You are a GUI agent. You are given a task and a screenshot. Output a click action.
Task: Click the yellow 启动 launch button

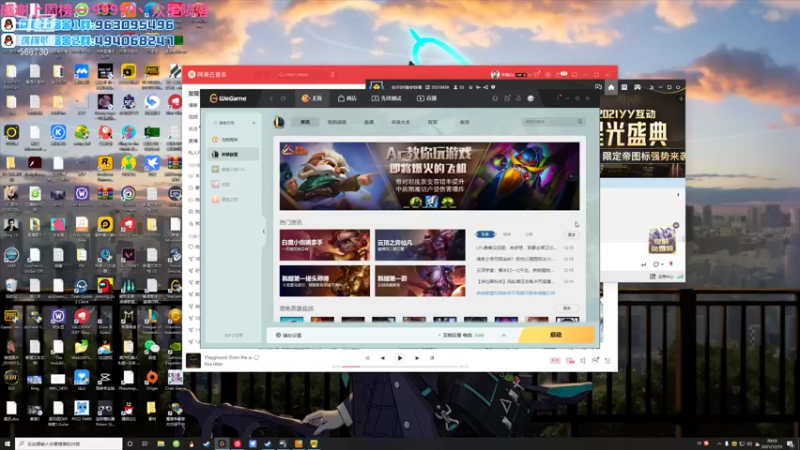tap(556, 335)
